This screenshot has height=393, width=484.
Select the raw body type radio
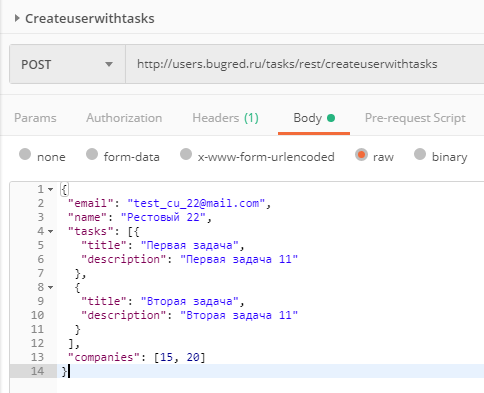click(x=361, y=154)
